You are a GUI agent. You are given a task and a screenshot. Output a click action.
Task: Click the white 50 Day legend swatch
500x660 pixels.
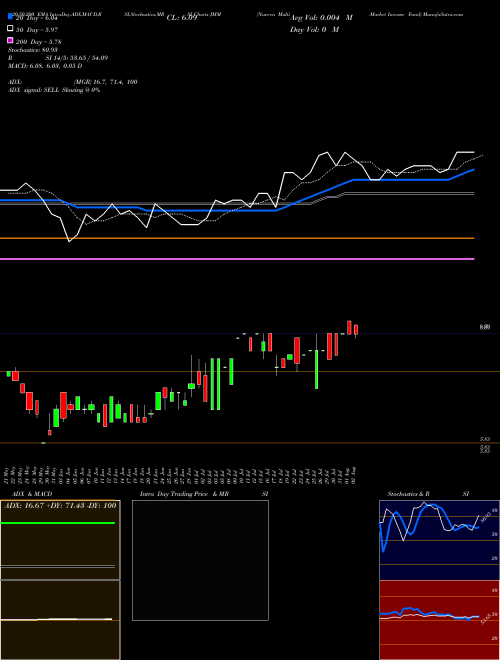[x=10, y=29]
